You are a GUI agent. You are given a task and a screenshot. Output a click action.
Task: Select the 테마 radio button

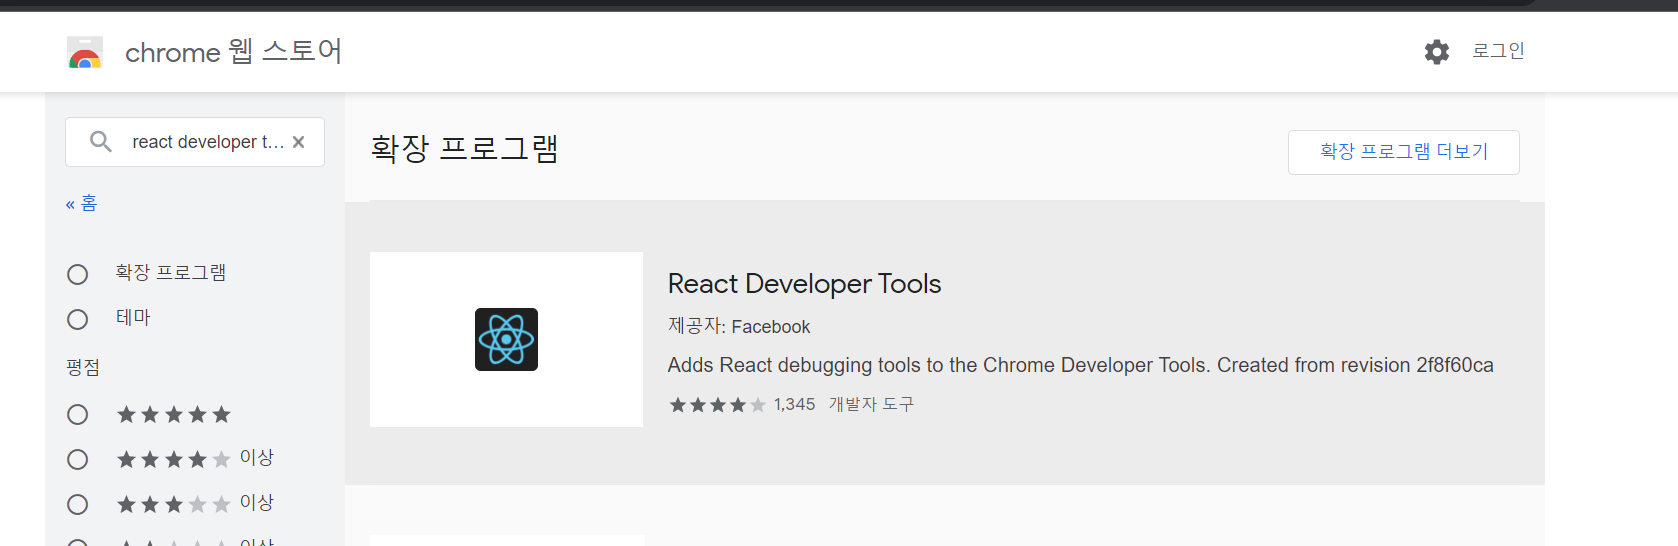(x=77, y=319)
